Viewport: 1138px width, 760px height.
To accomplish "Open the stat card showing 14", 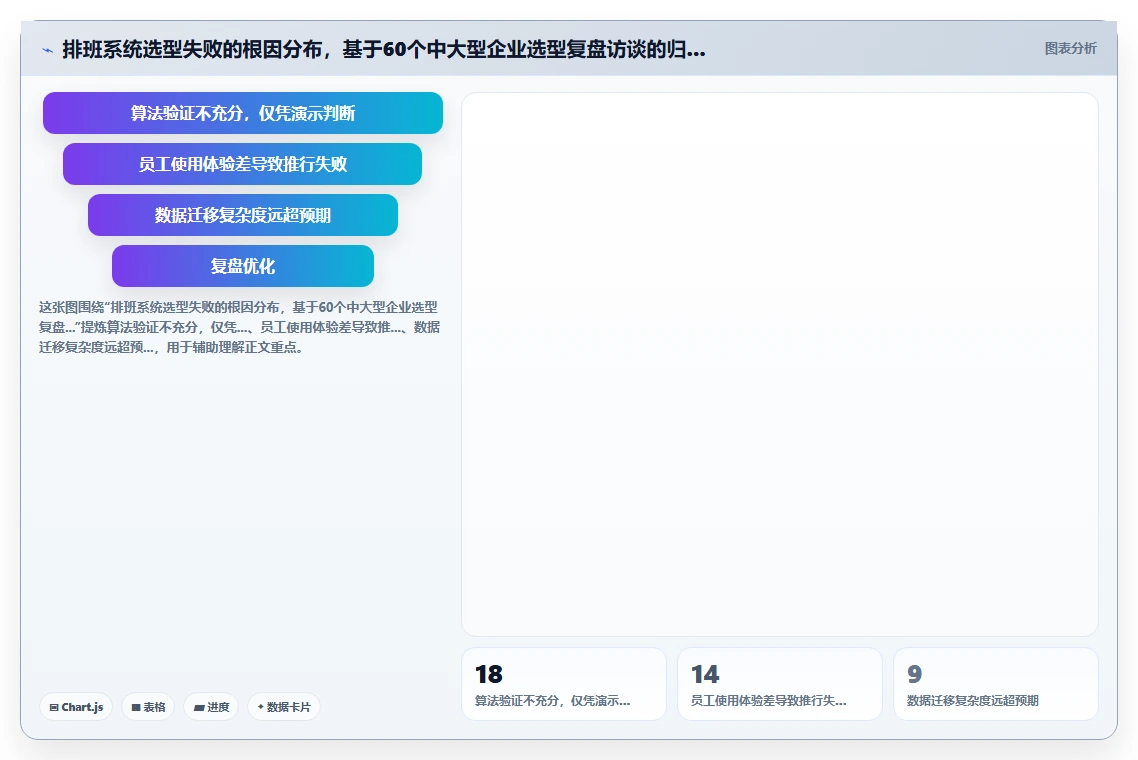I will pyautogui.click(x=779, y=684).
